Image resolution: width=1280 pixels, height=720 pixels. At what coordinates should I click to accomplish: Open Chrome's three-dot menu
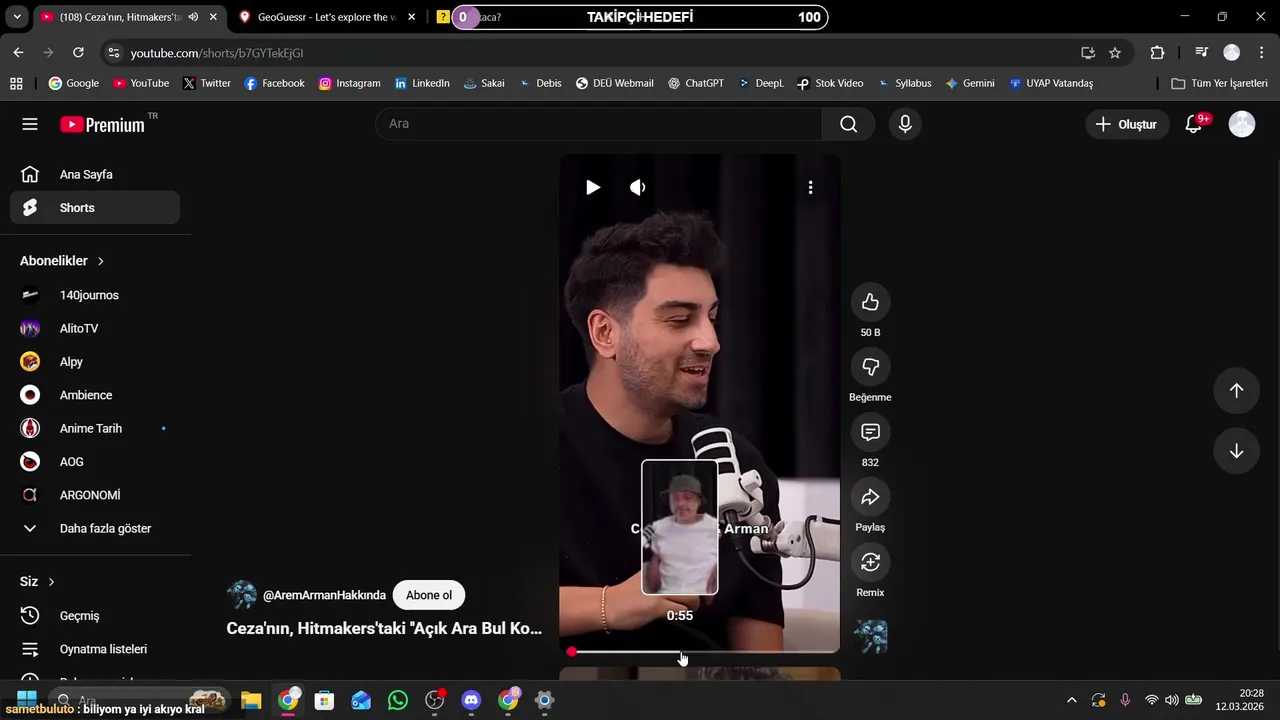click(x=1261, y=53)
